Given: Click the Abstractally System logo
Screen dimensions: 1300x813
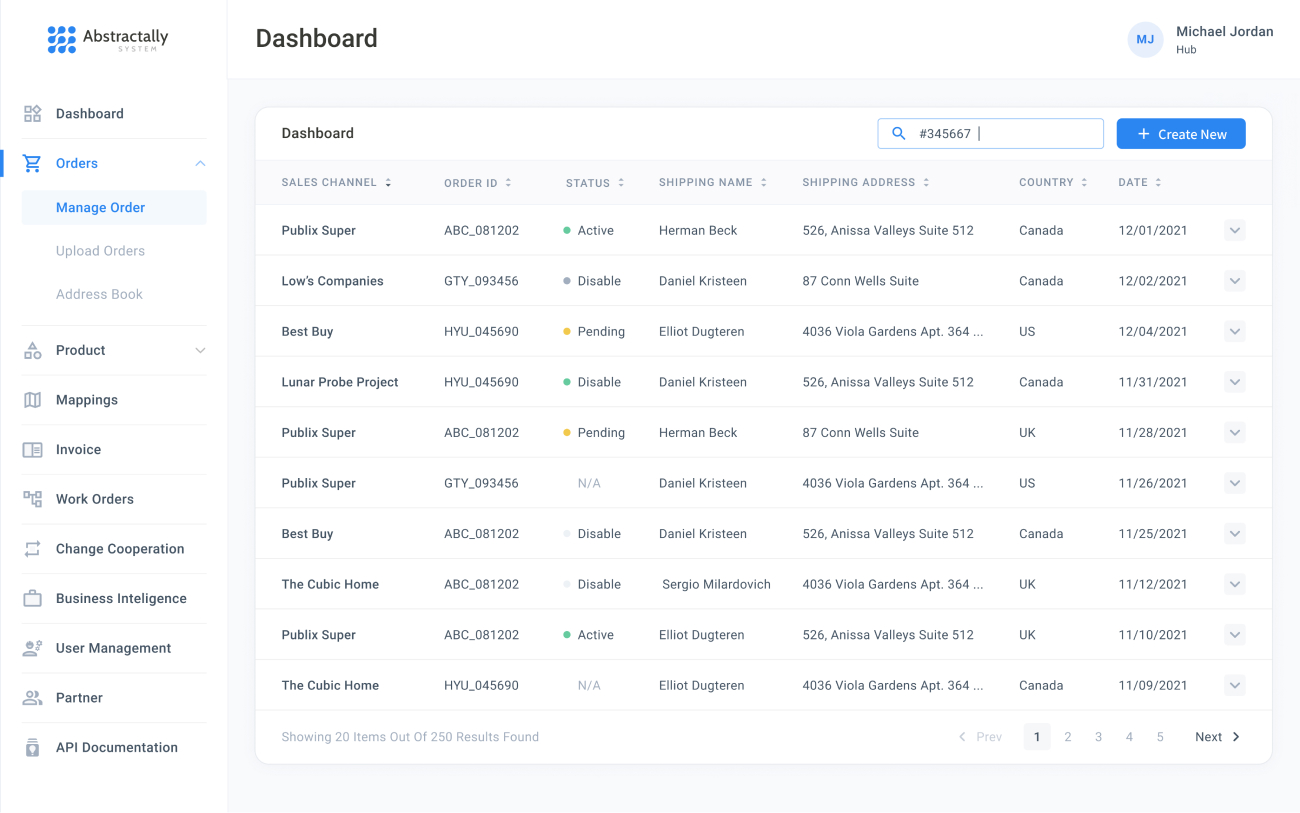Looking at the screenshot, I should tap(108, 39).
